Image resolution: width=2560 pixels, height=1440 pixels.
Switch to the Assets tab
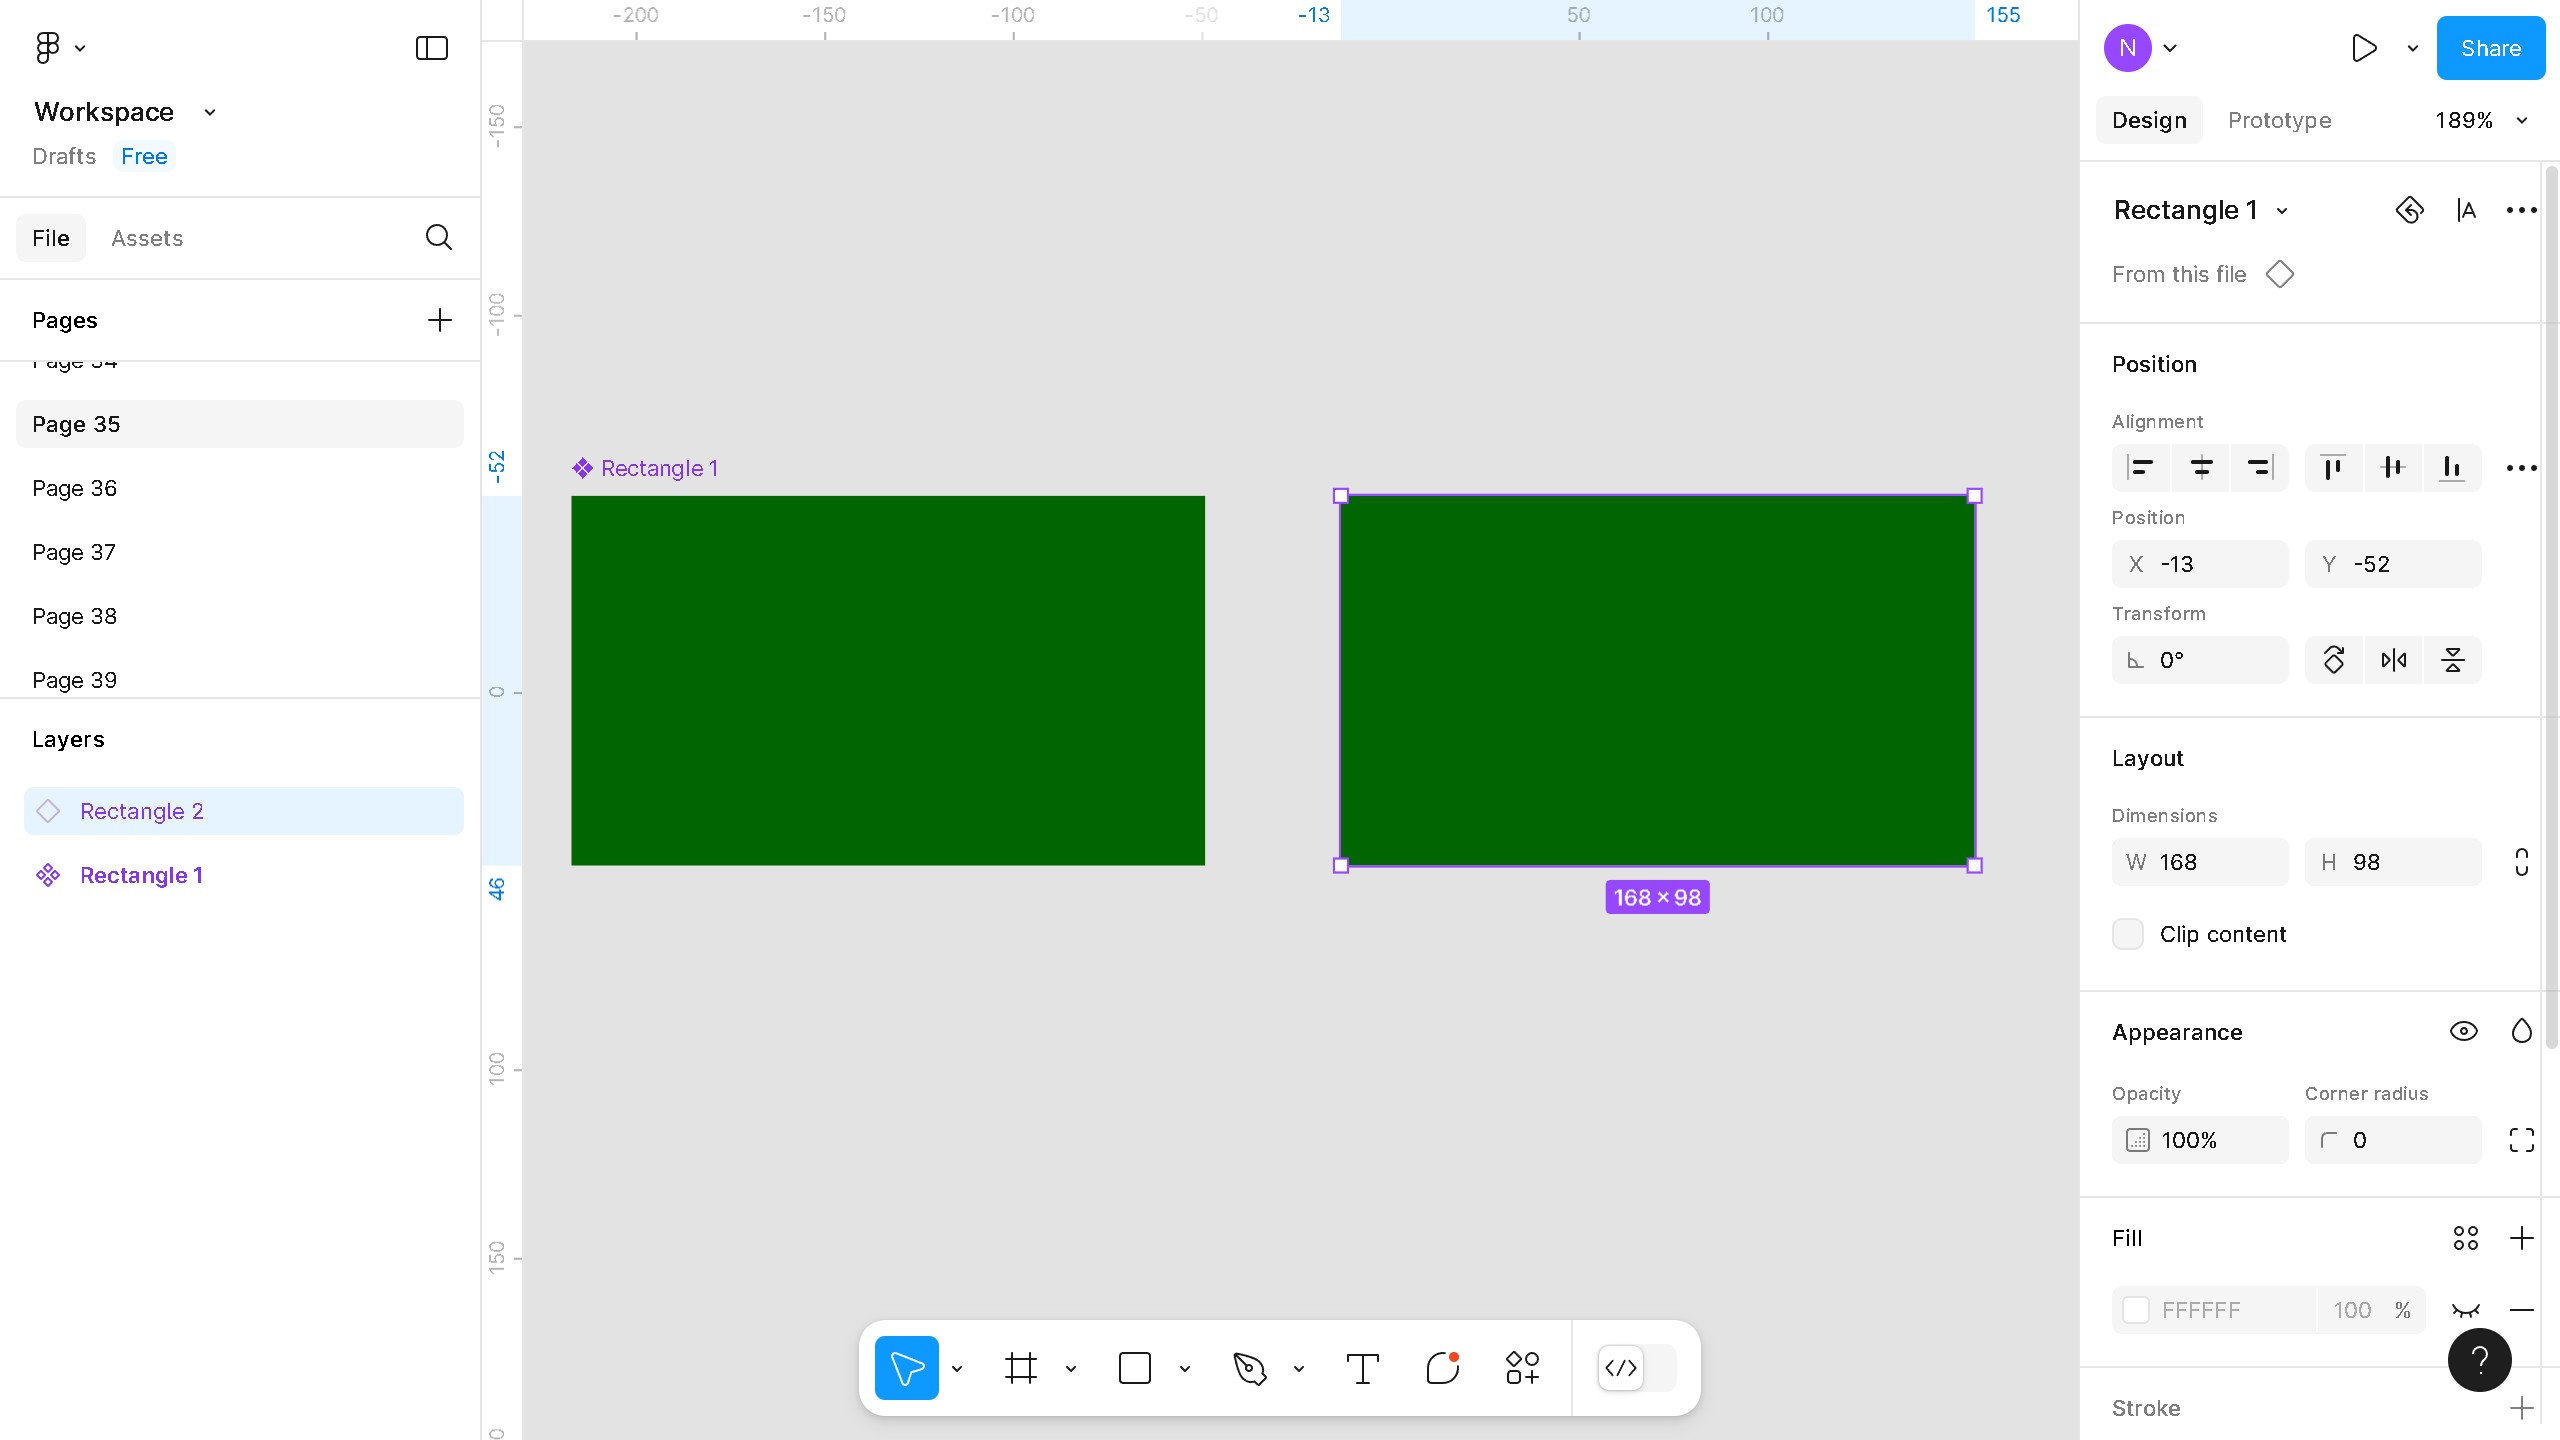click(x=147, y=238)
